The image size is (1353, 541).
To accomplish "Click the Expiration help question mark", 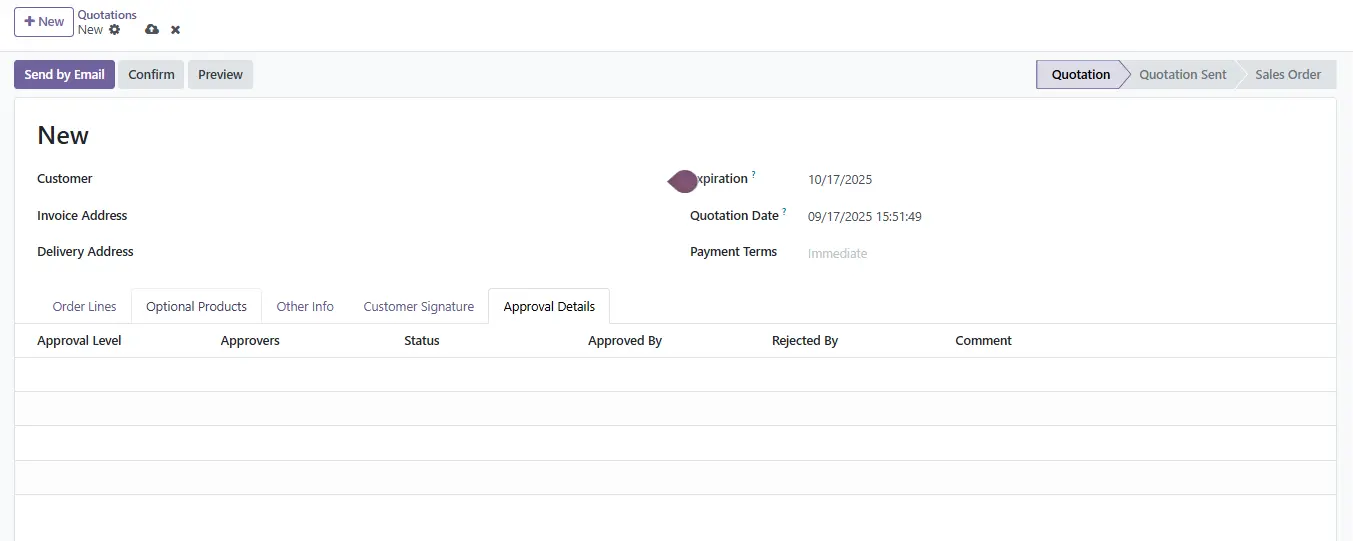I will (753, 175).
